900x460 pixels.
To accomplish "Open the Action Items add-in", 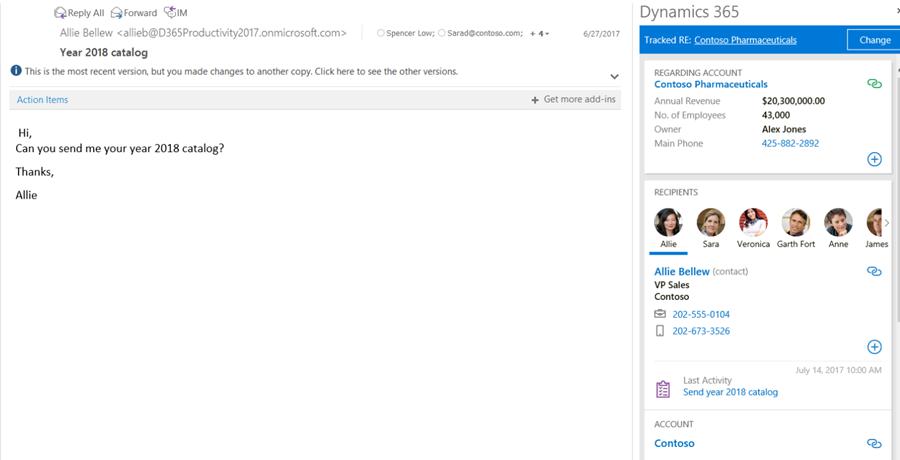I will tap(42, 100).
